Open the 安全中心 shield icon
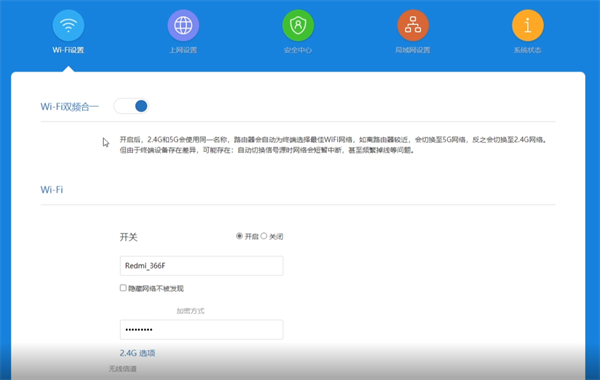The image size is (600, 380). click(298, 25)
